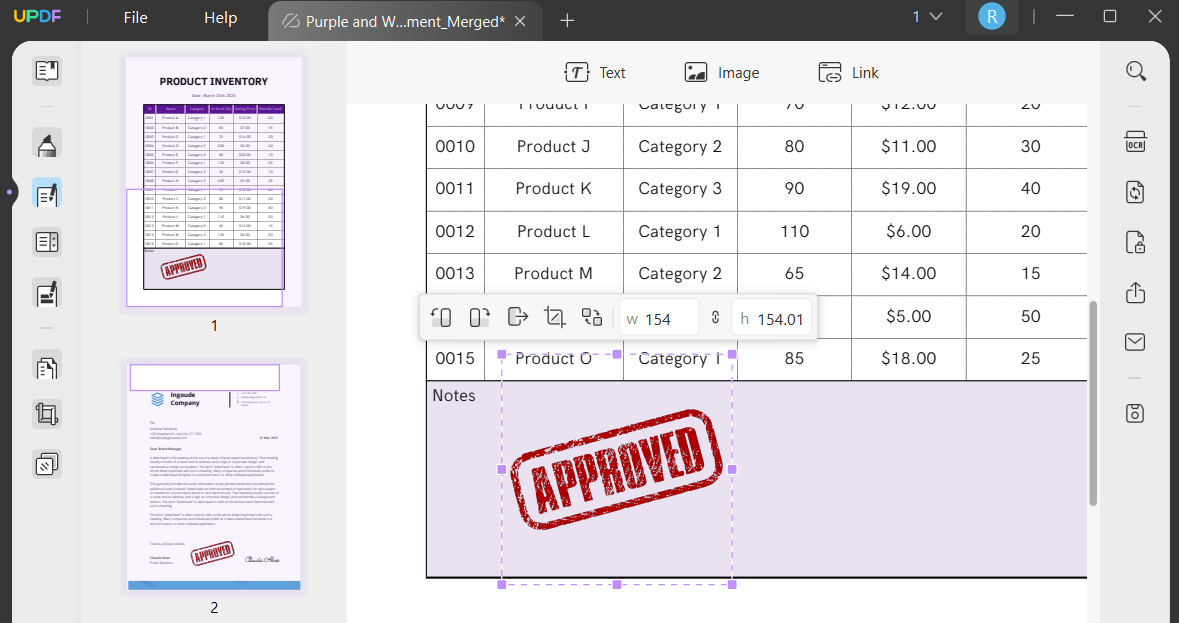Open the Help menu
Viewport: 1179px width, 623px height.
pos(219,17)
